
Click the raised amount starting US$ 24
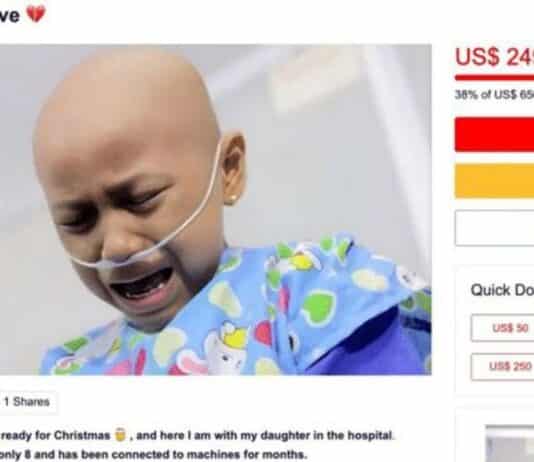[x=494, y=57]
